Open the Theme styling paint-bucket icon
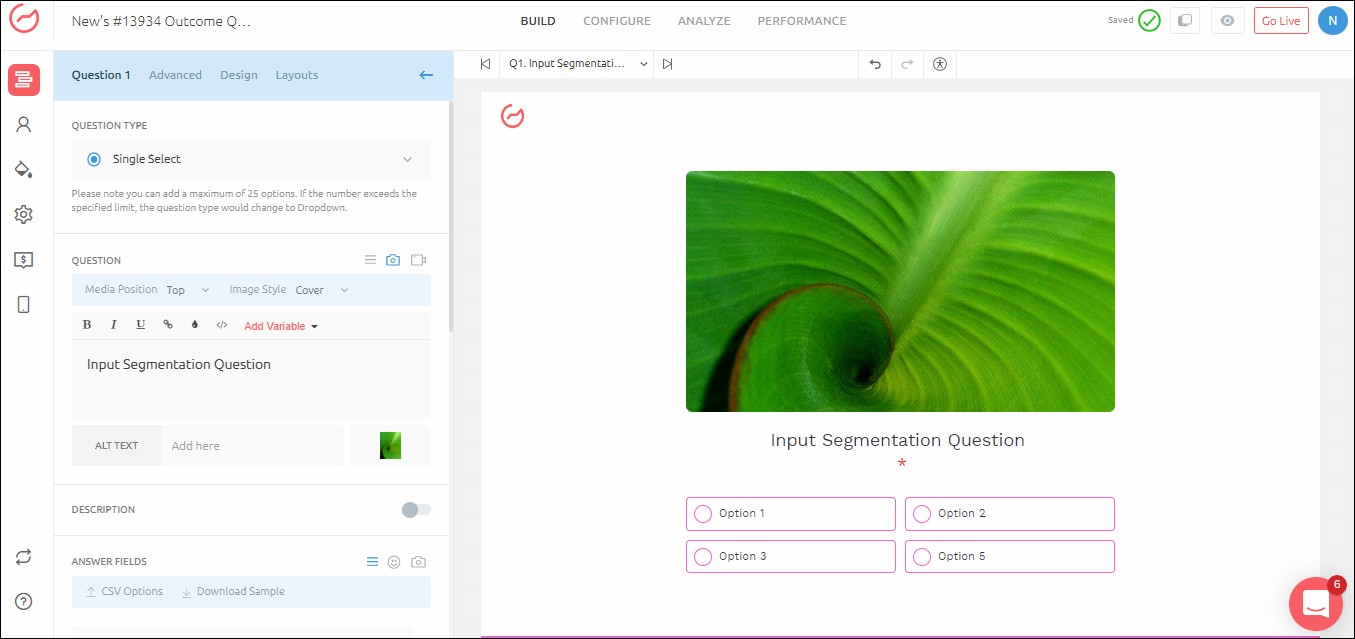 (24, 168)
